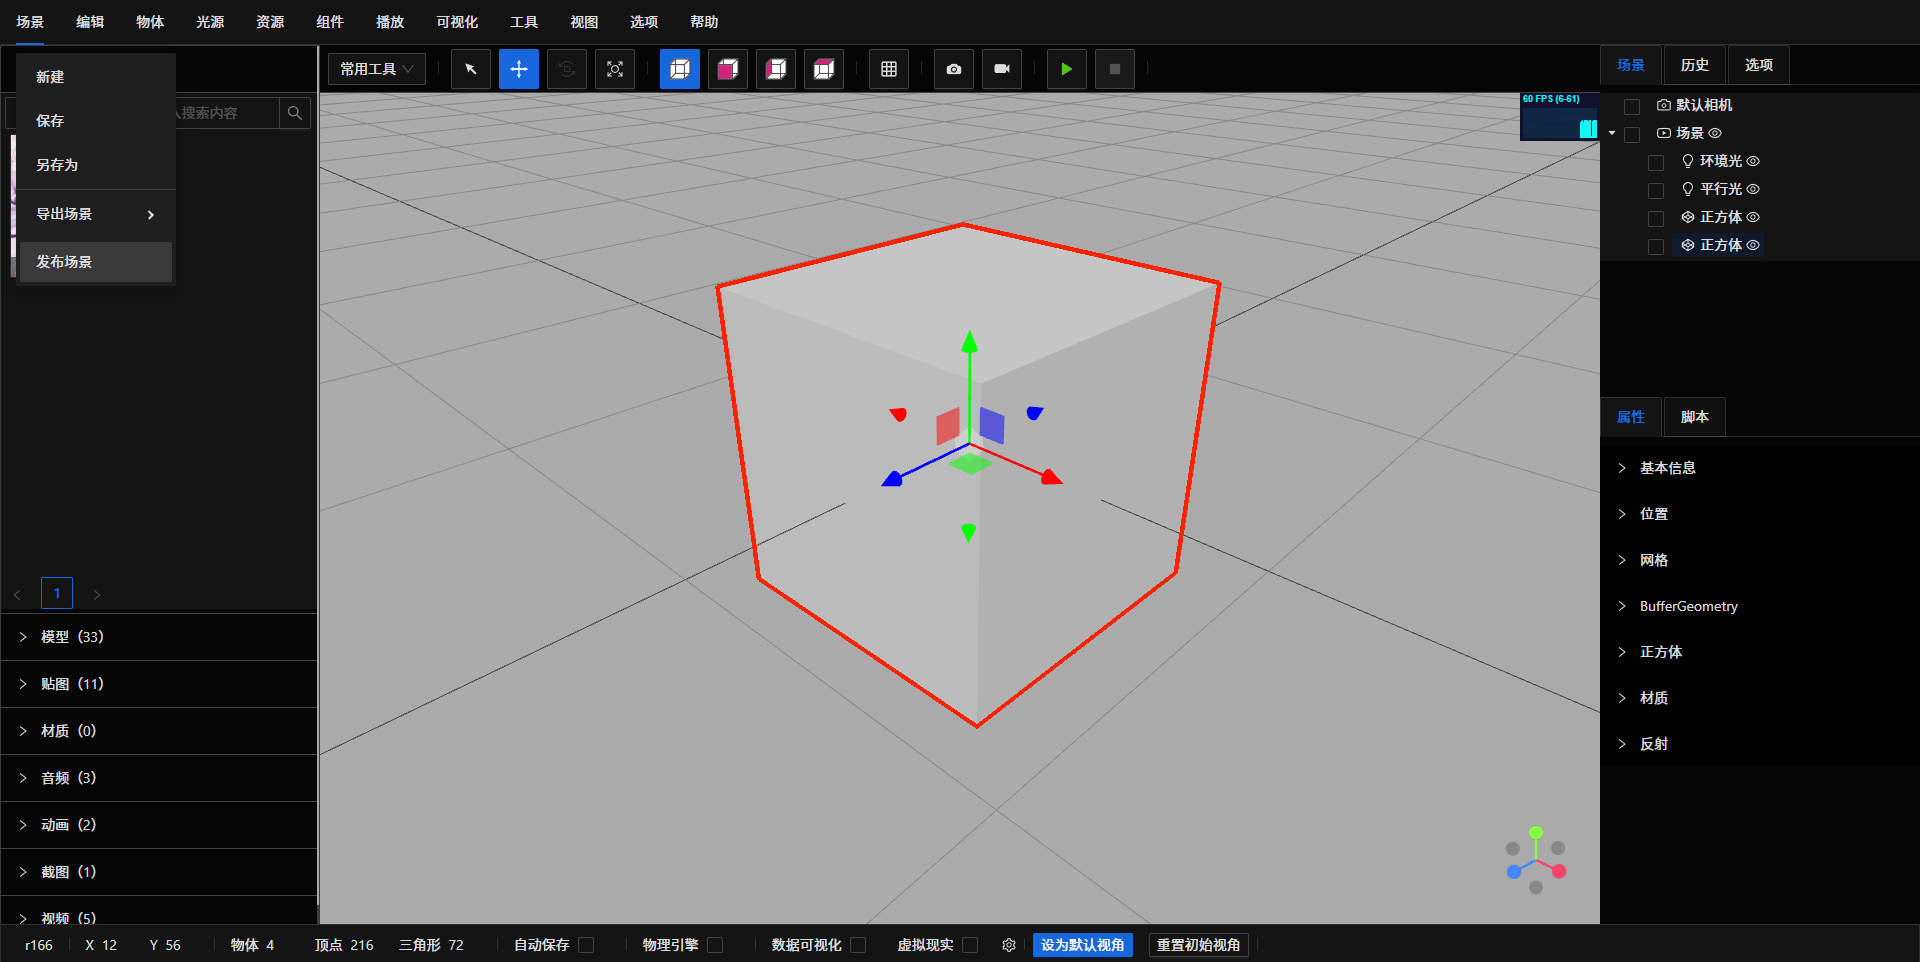Screen dimensions: 1920x962
Task: Switch to perspective wireframe cube view
Action: 680,69
